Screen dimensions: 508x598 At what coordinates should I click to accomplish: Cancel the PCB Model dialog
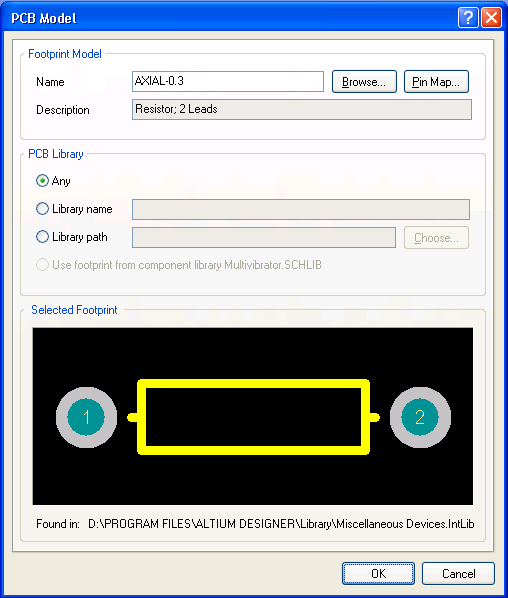click(x=458, y=573)
